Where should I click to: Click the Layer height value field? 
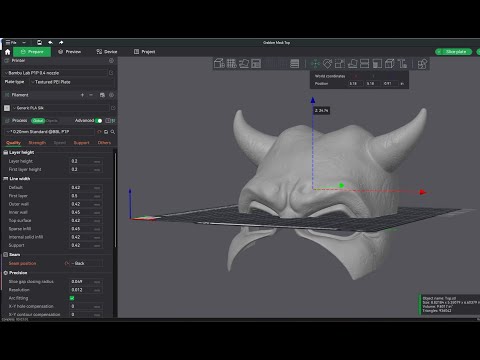click(86, 161)
